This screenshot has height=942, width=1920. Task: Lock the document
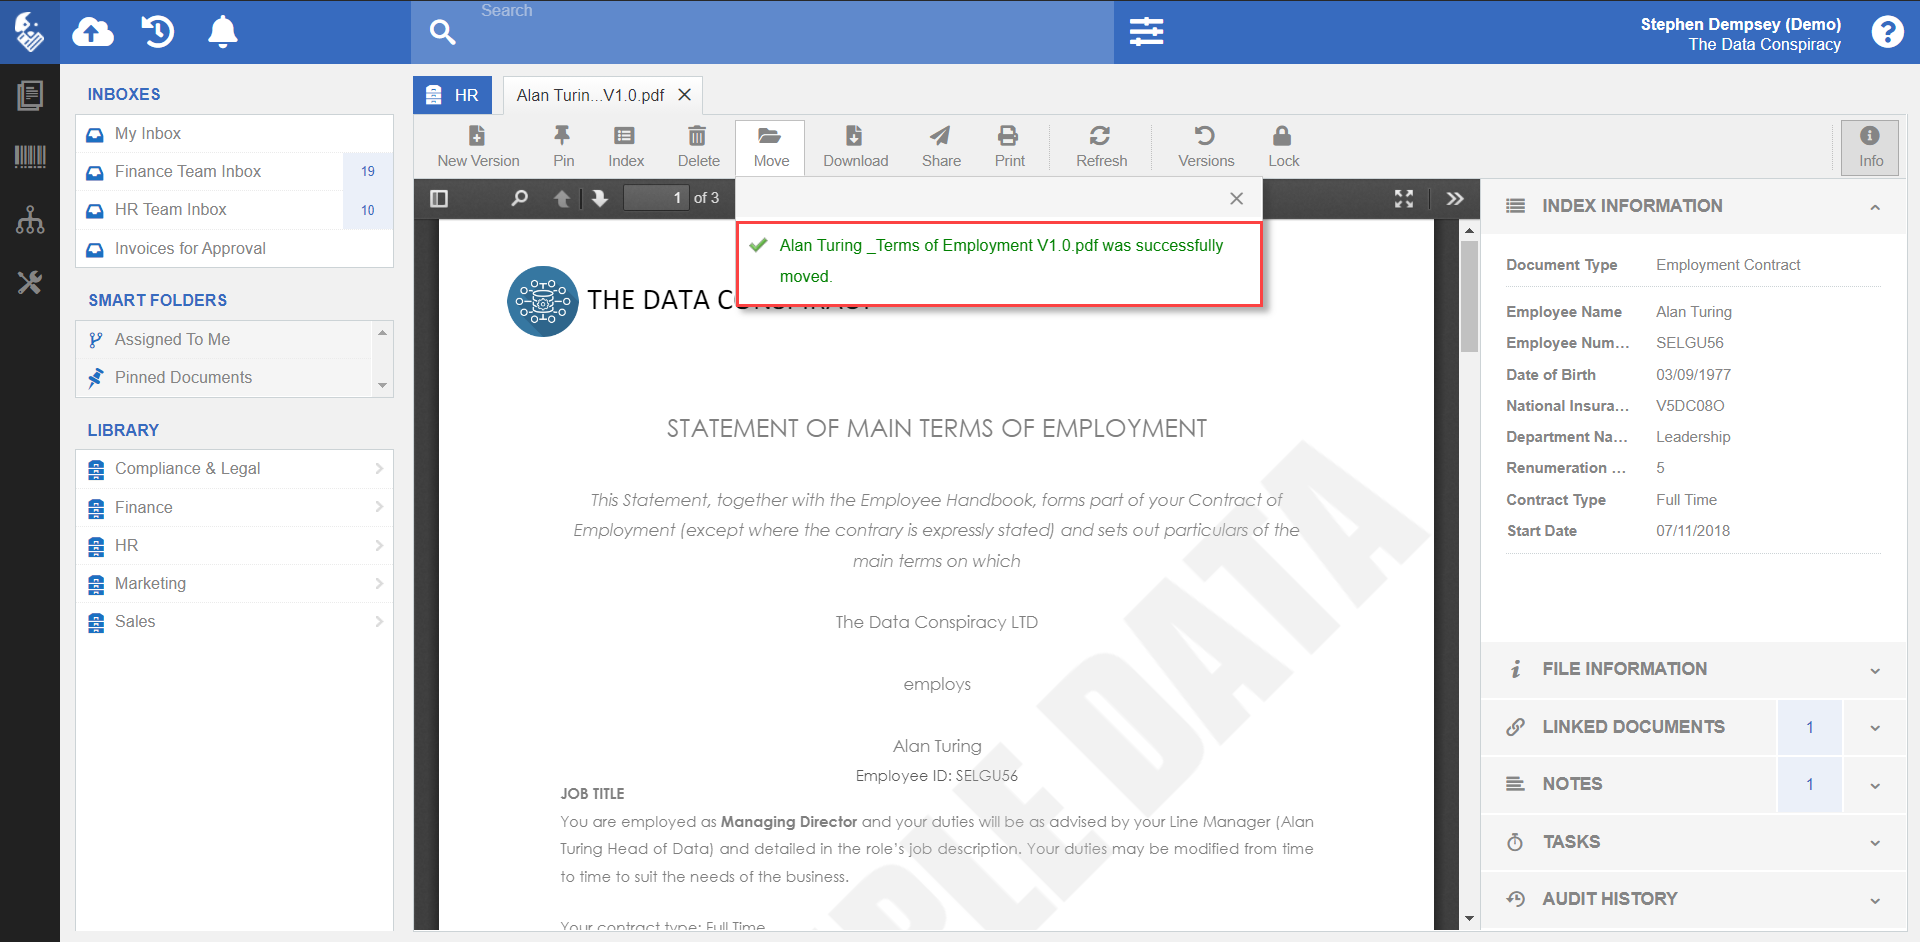click(1283, 147)
